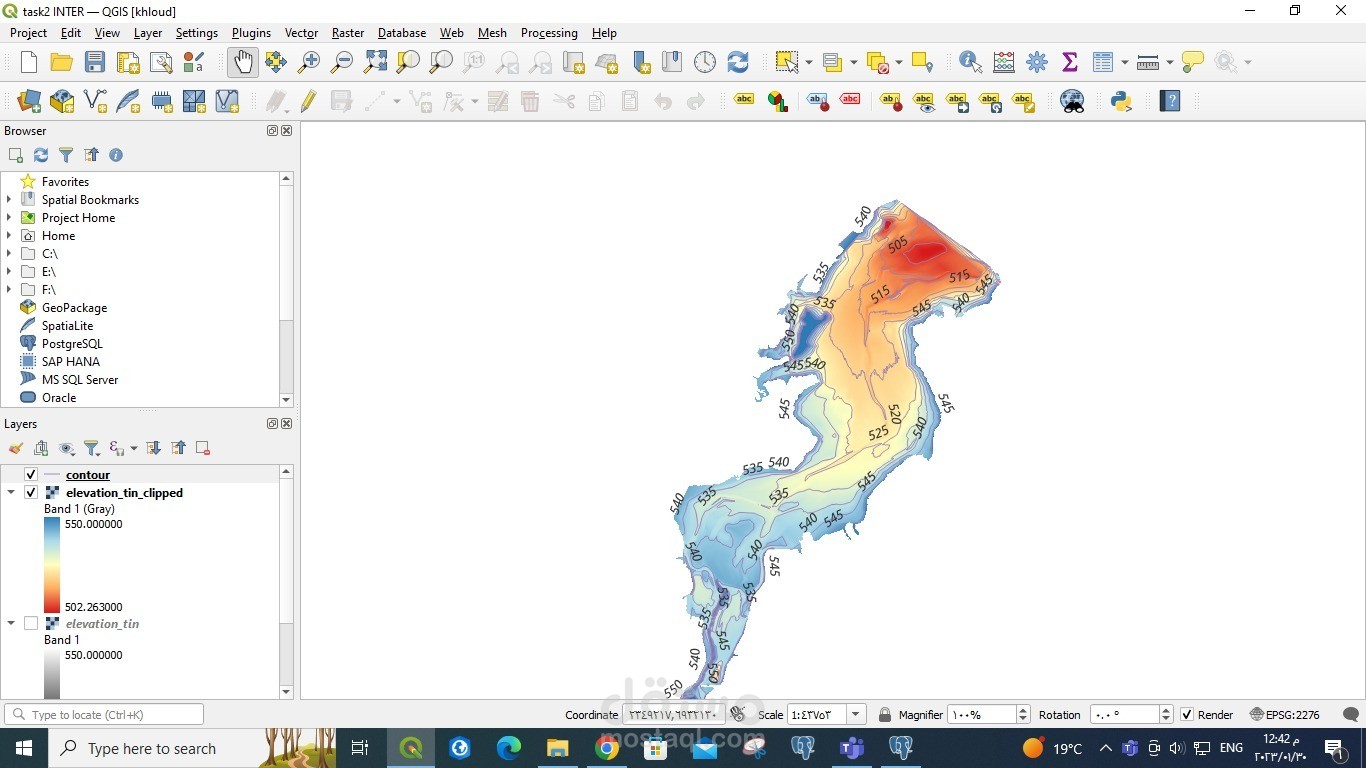
Task: Select the Pan Map tool
Action: click(242, 61)
